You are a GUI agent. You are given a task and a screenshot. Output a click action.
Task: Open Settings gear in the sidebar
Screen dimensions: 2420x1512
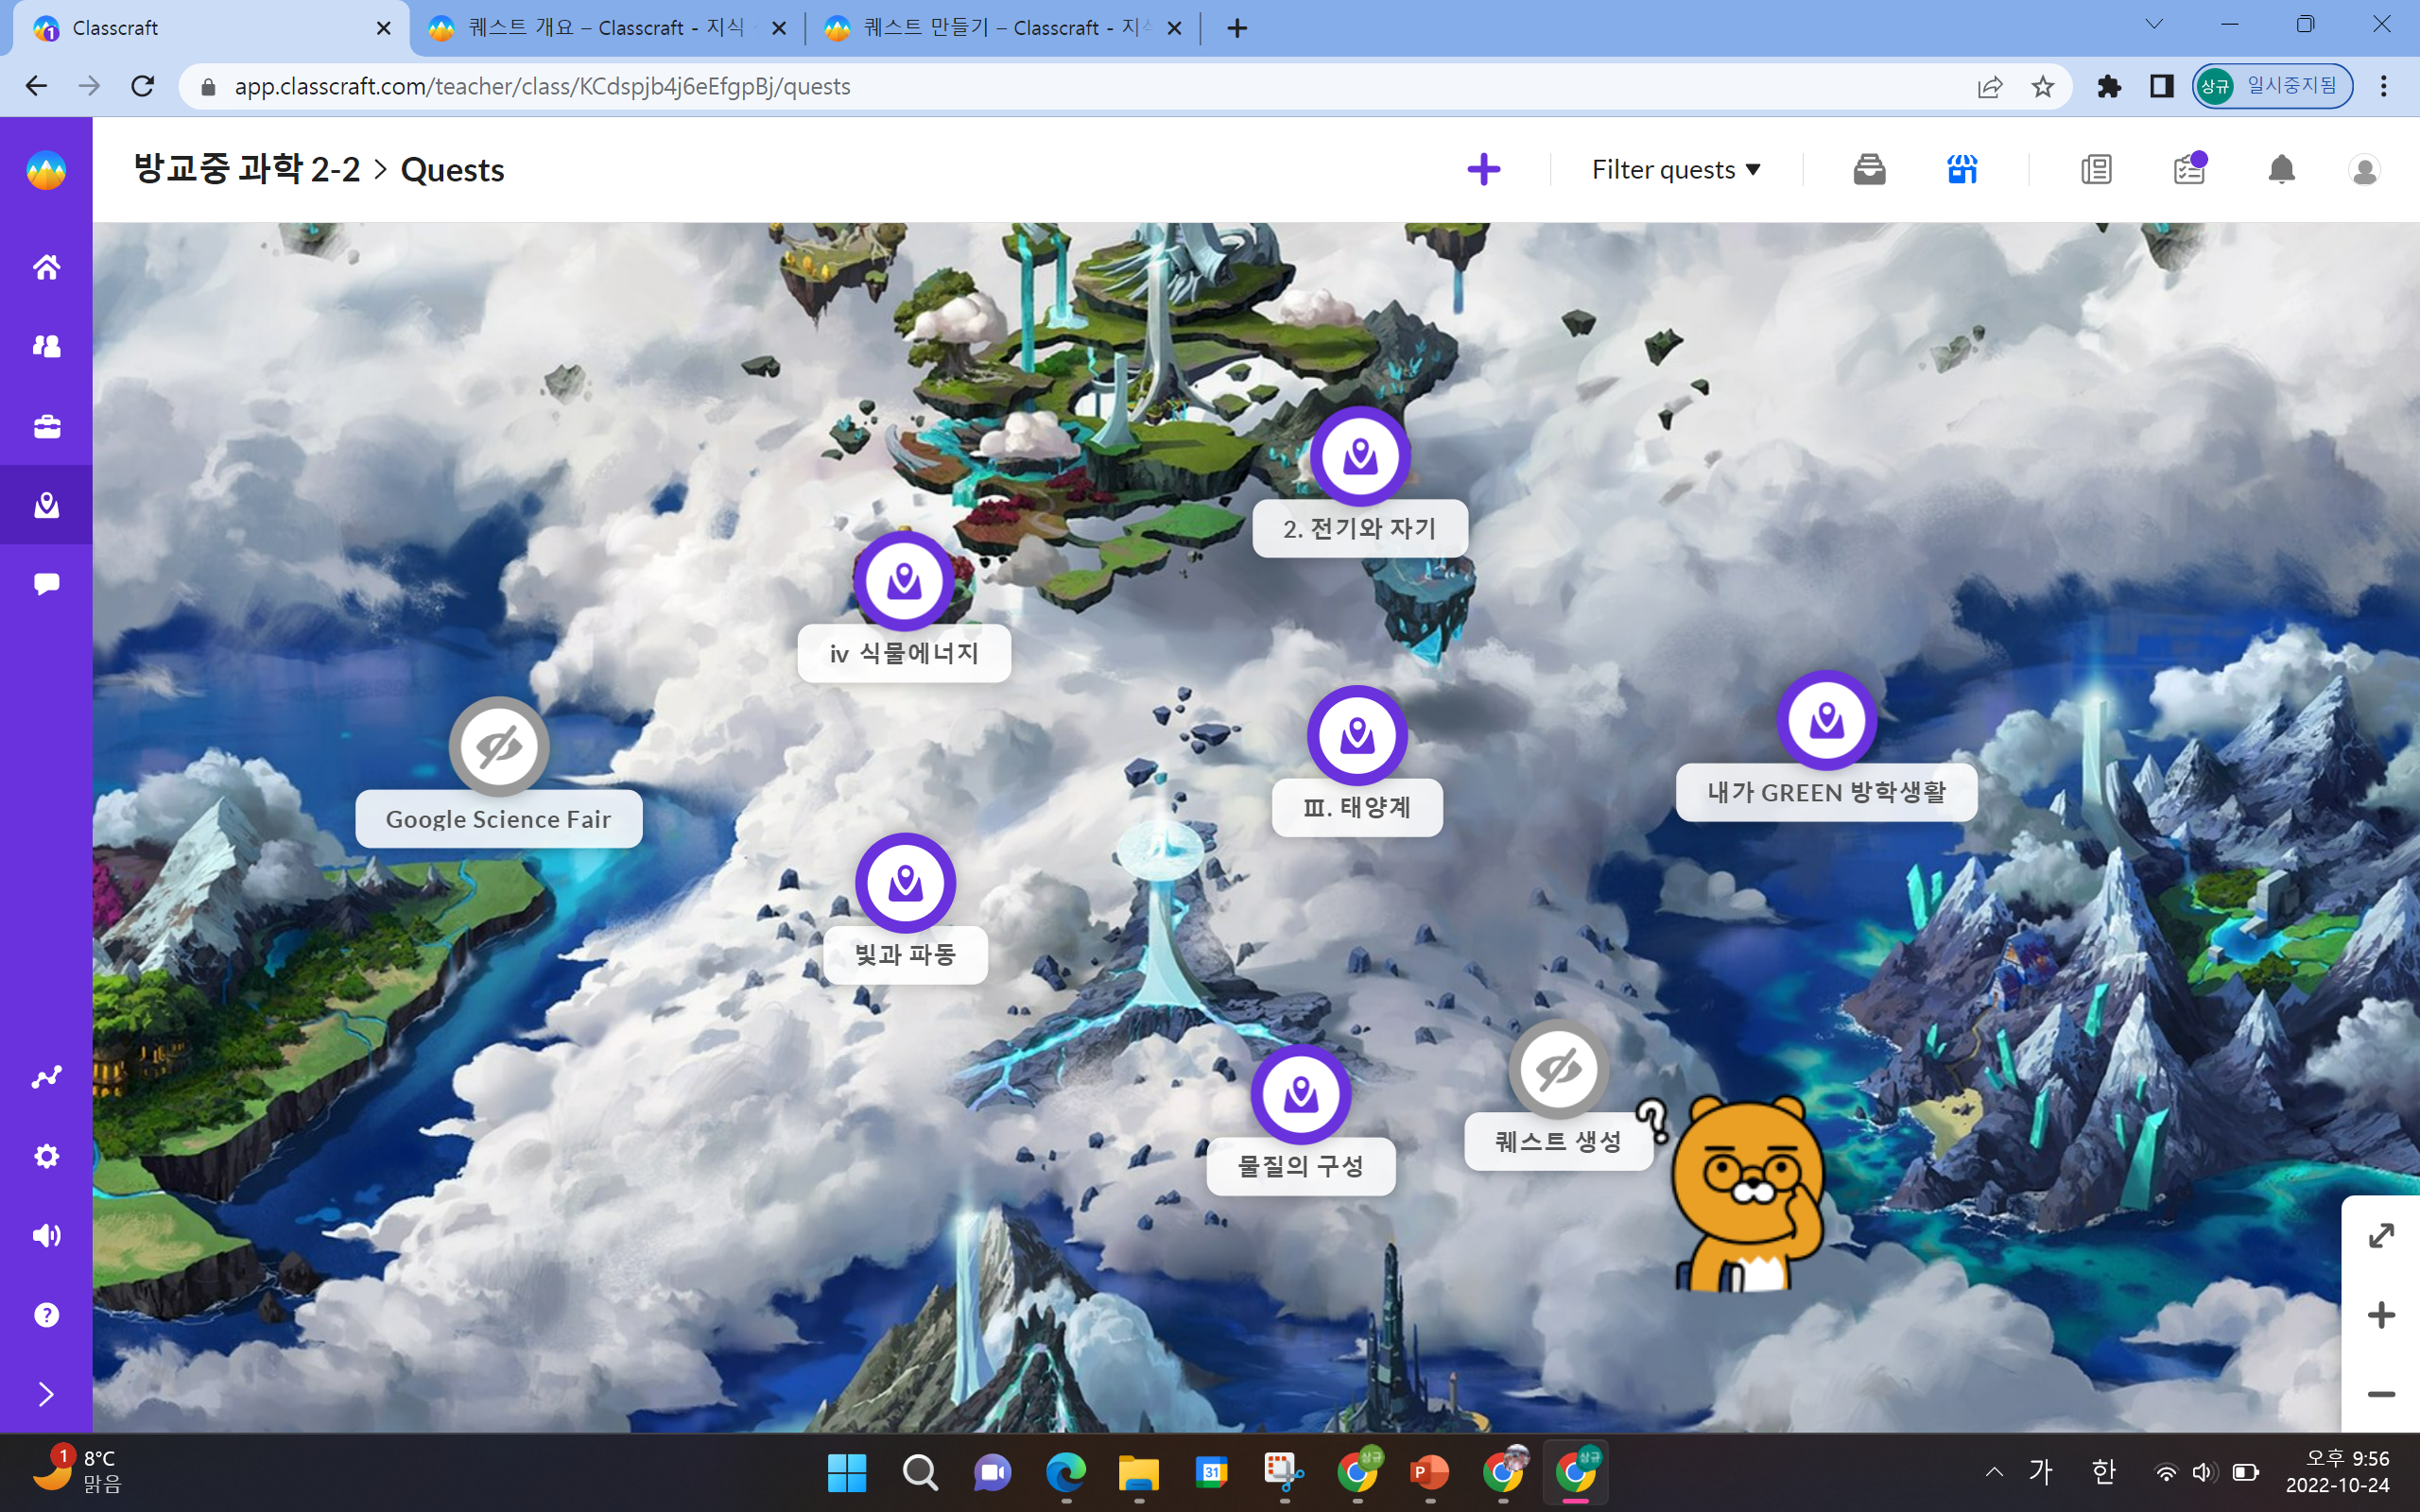coord(46,1156)
